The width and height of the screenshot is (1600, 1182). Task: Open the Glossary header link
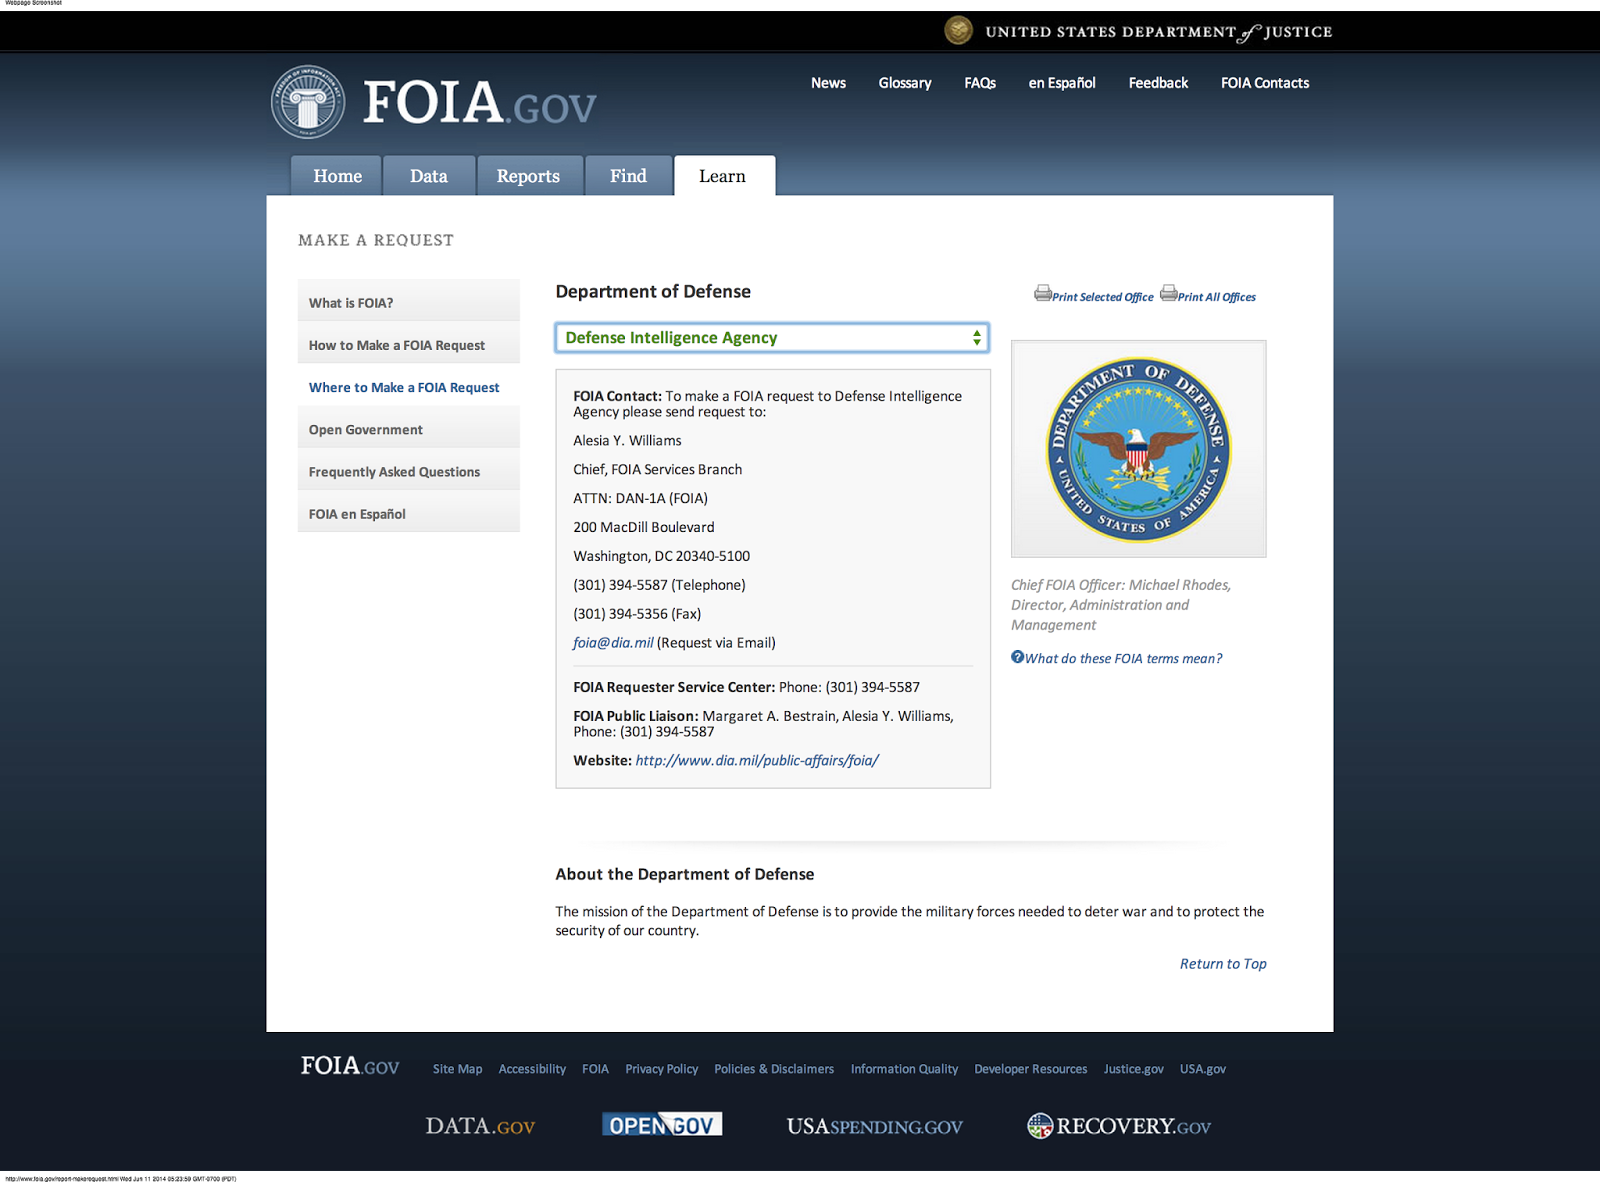pos(905,83)
